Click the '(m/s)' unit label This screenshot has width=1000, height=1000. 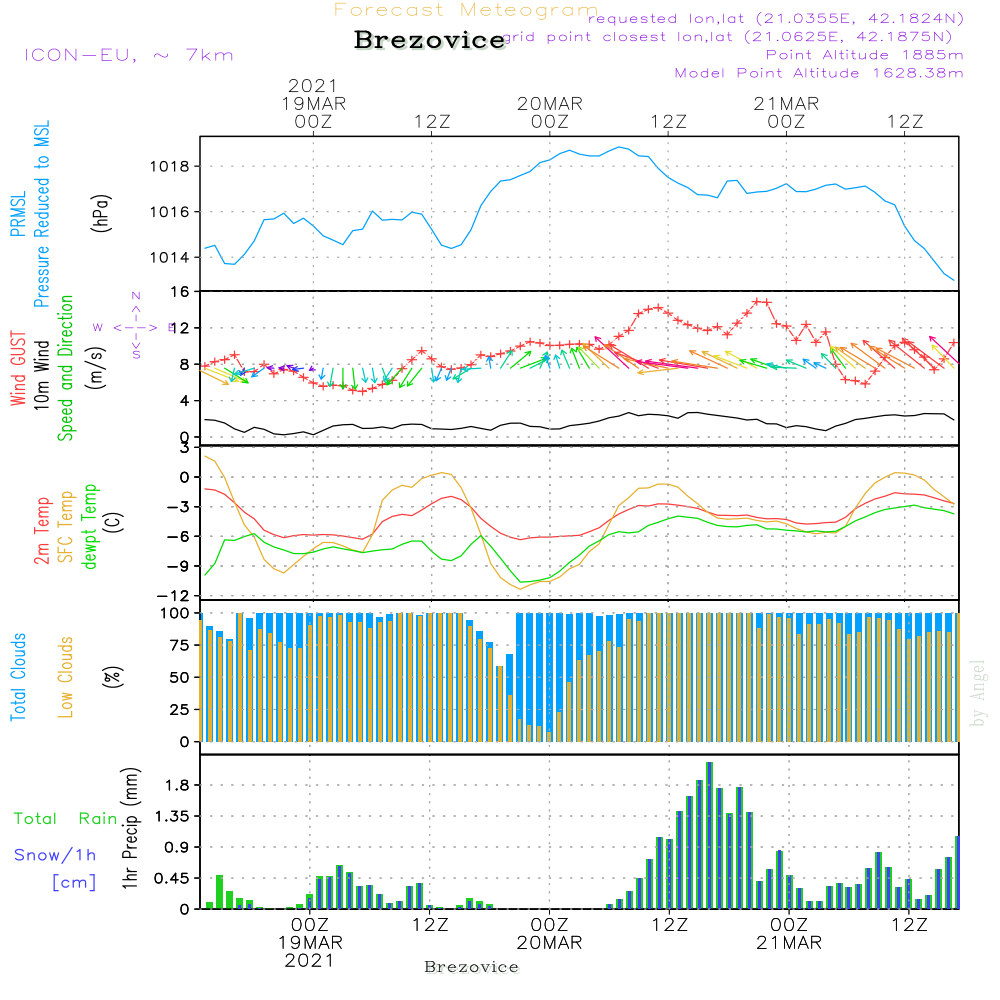(96, 369)
